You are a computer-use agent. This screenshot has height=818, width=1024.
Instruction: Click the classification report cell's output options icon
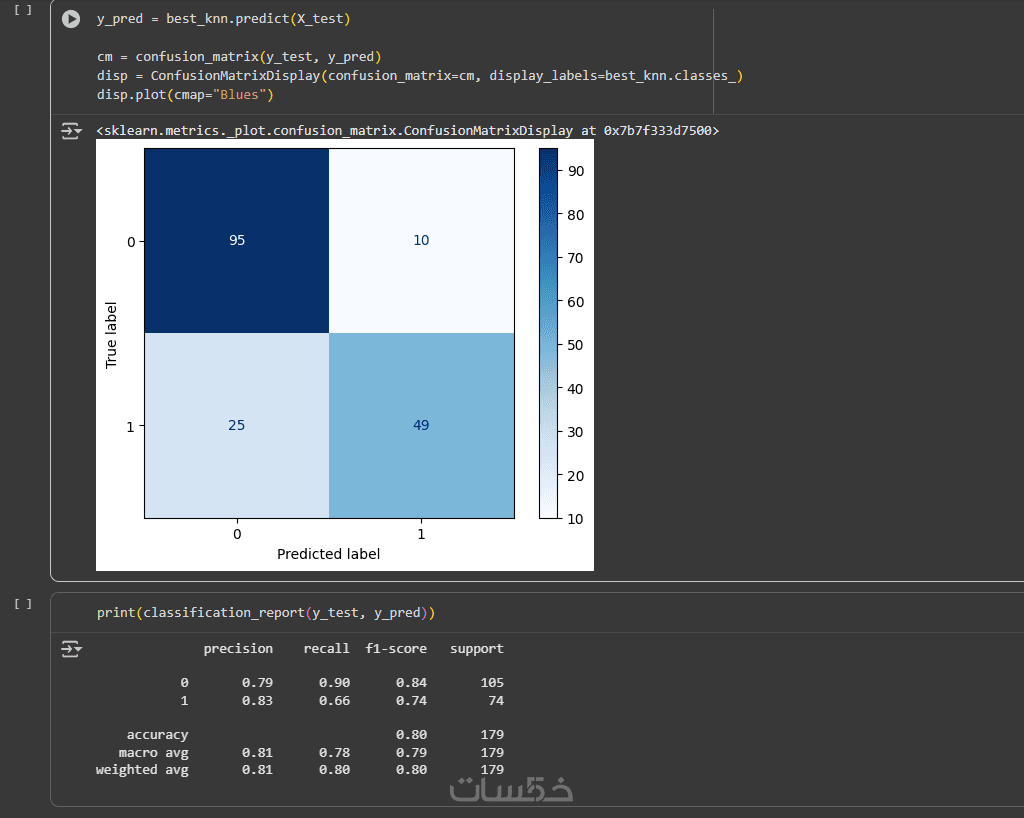tap(71, 649)
